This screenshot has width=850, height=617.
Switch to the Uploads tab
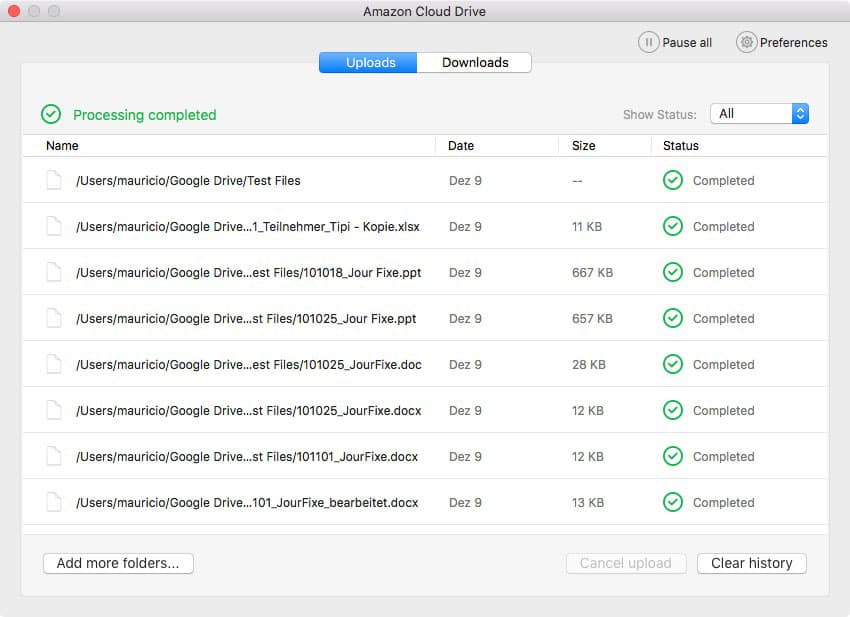368,62
